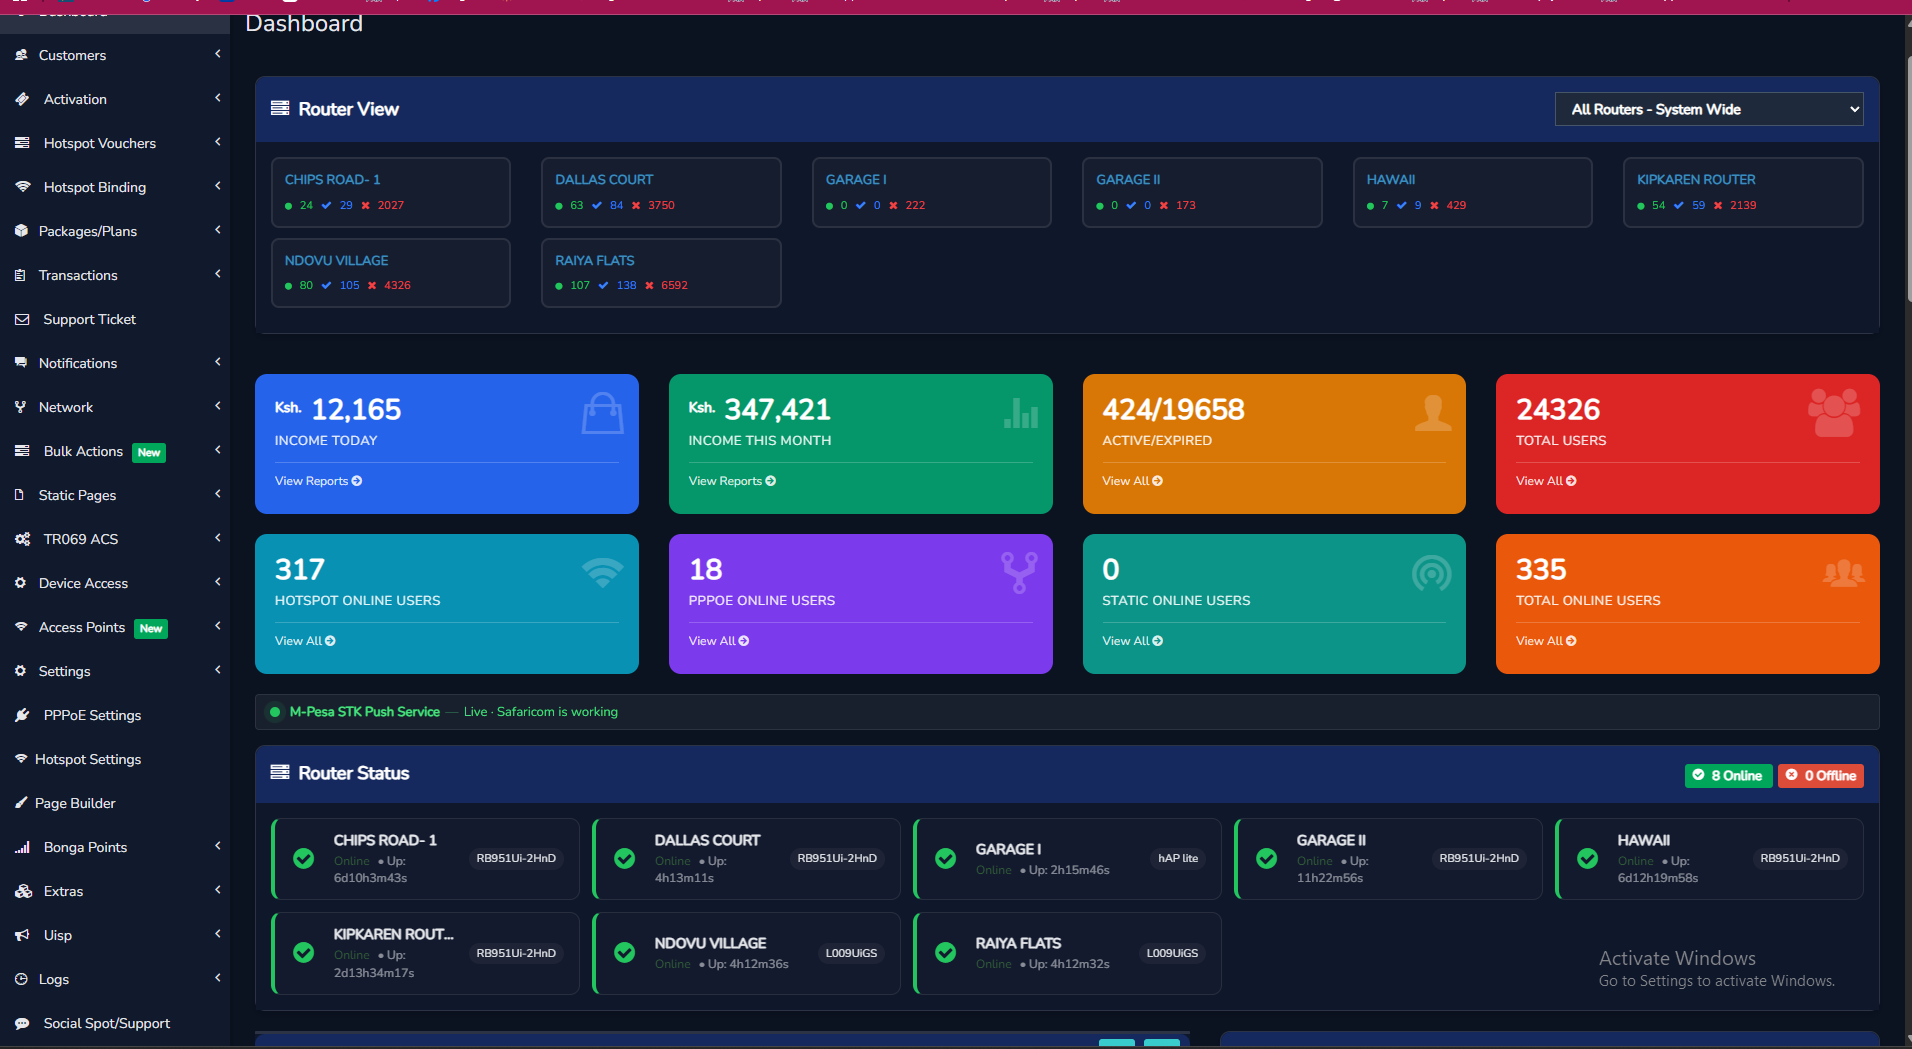Open Hotspot Settings via its wifi icon
The height and width of the screenshot is (1049, 1912).
[21, 759]
